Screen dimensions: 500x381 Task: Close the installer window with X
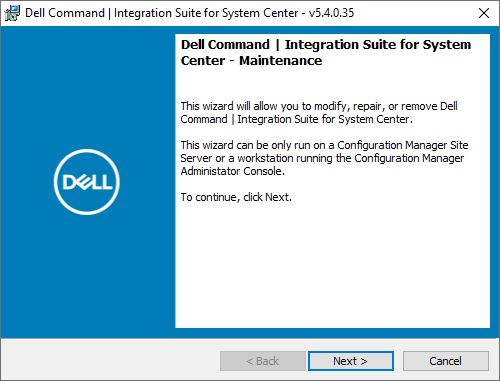coord(484,13)
